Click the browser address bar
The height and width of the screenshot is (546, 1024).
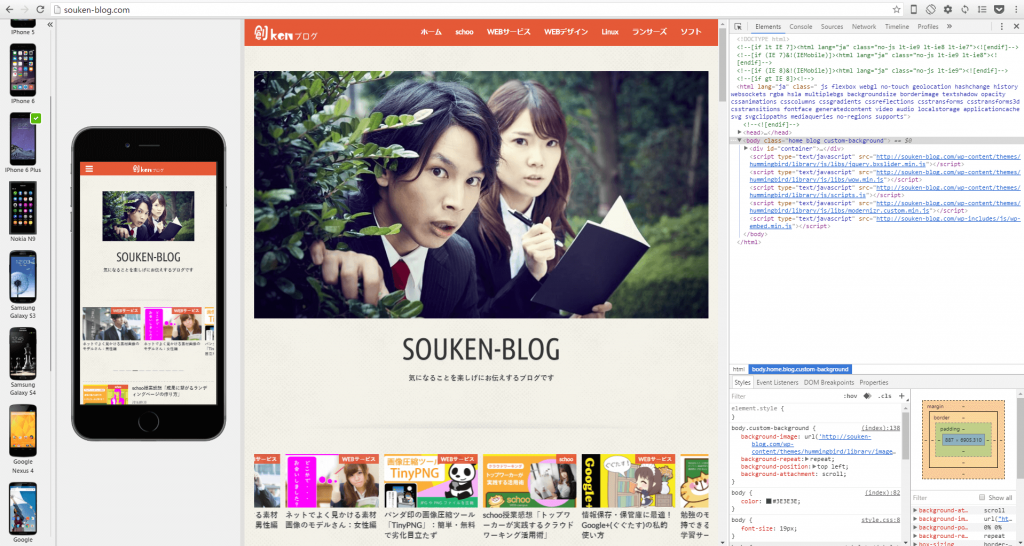[x=470, y=10]
